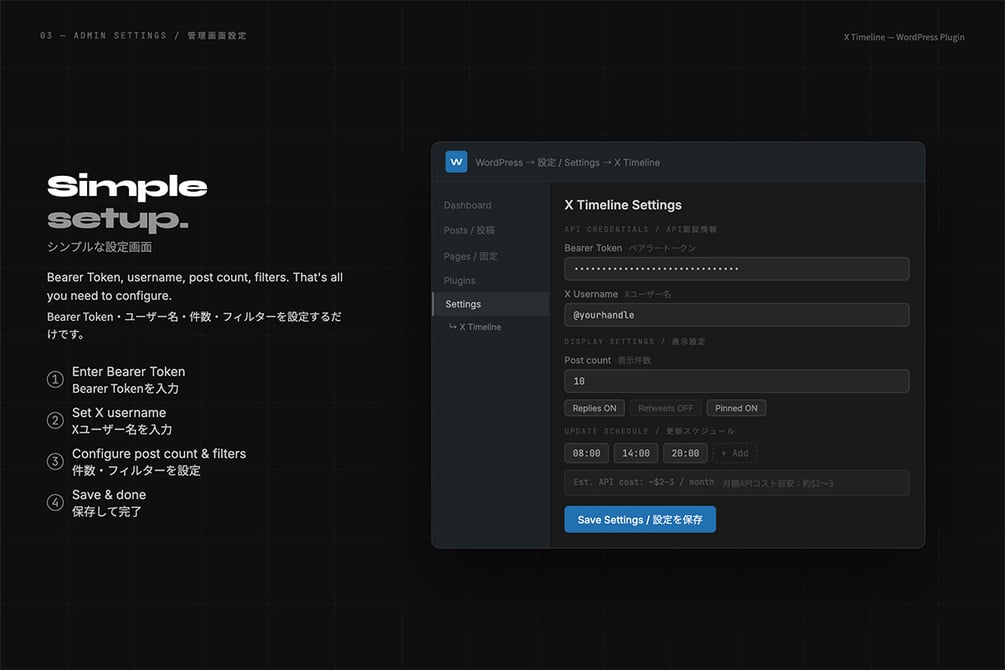Open Dashboard in the sidebar
Viewport: 1005px width, 670px height.
(x=467, y=205)
